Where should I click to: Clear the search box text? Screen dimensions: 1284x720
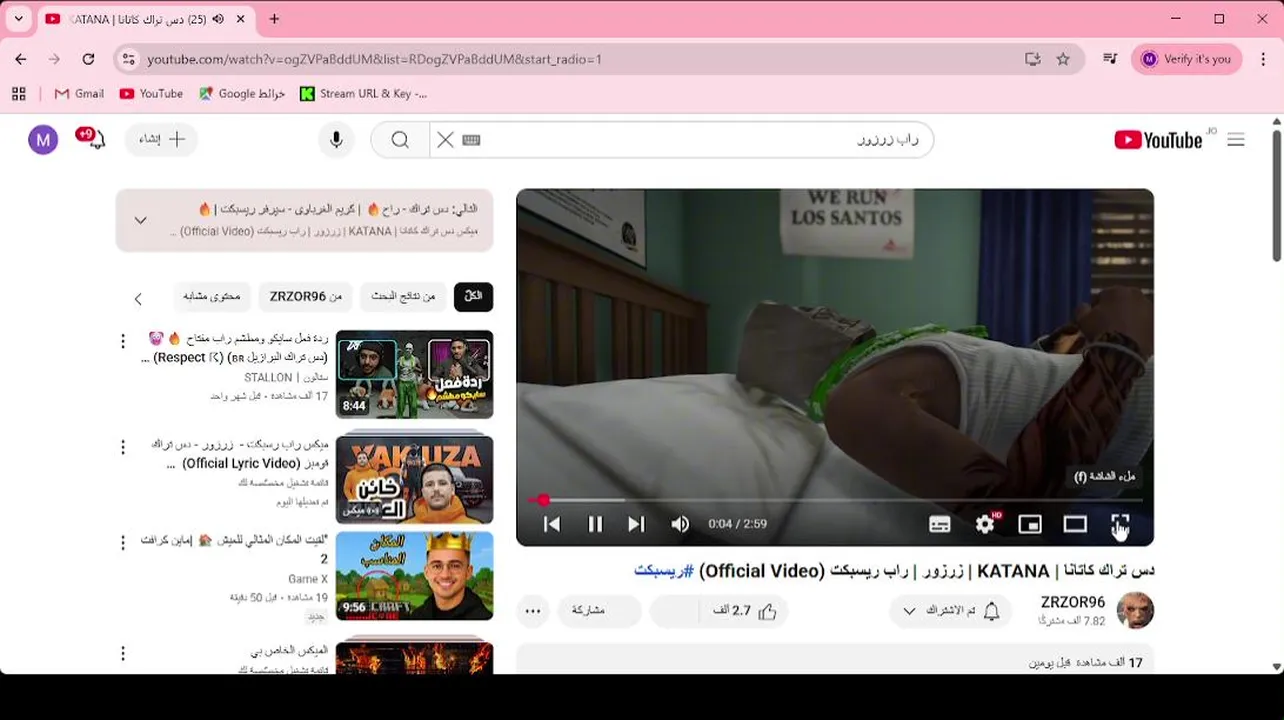446,140
